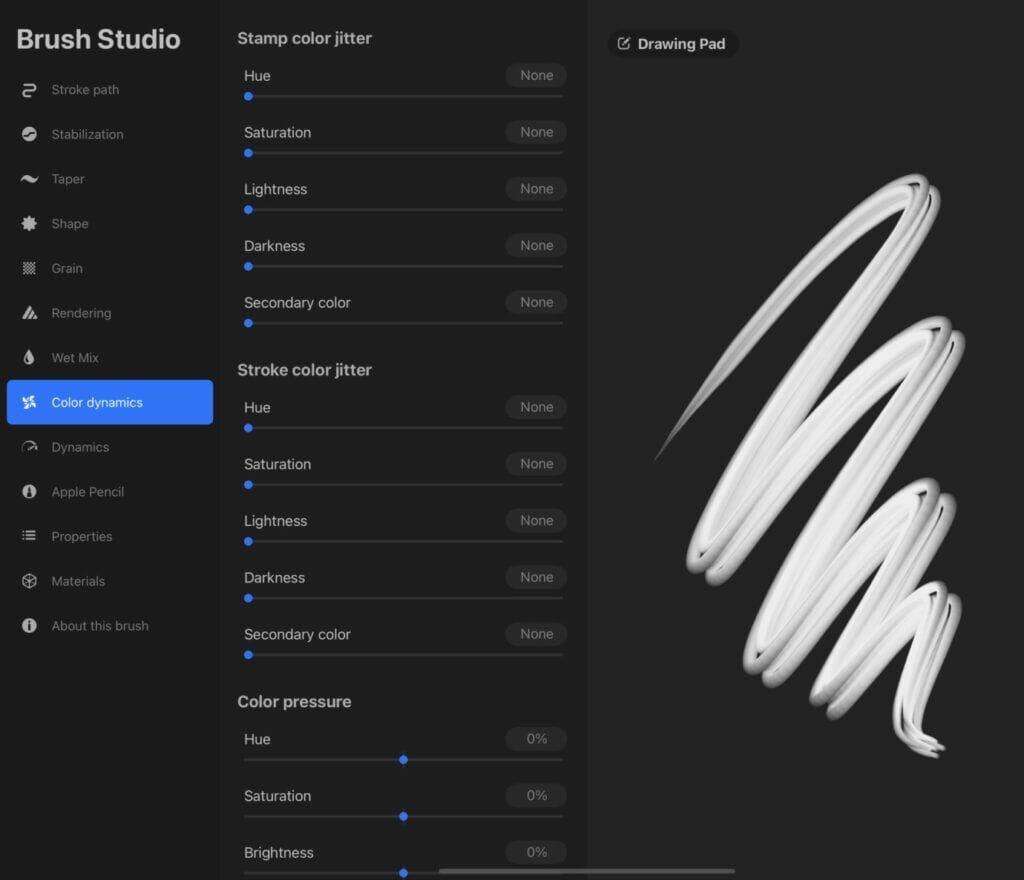Open the Drawing Pad button
Viewport: 1024px width, 880px height.
[673, 44]
